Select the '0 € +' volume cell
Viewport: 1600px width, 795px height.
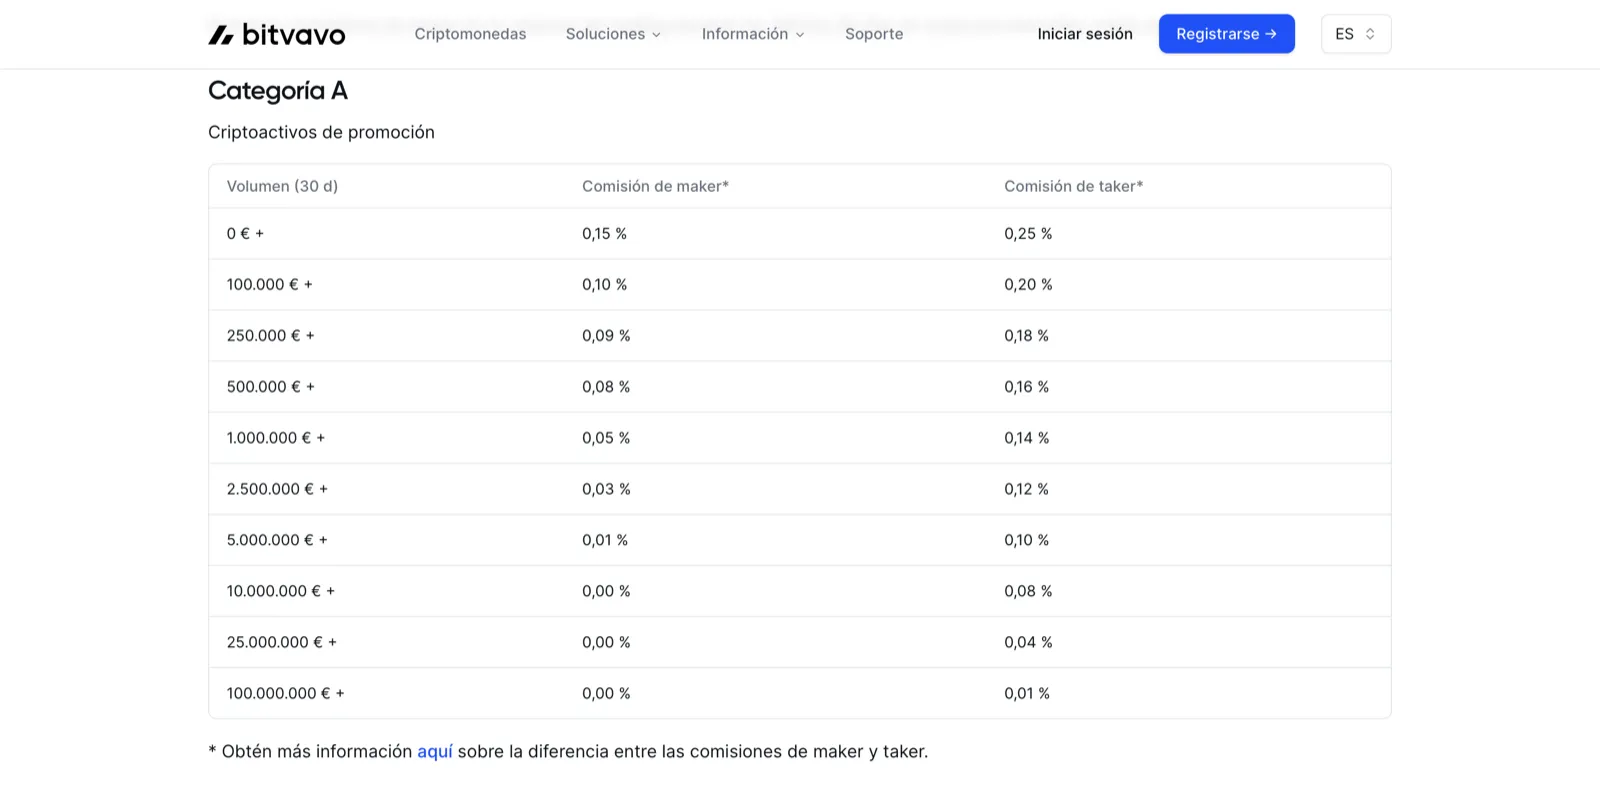[x=245, y=233]
